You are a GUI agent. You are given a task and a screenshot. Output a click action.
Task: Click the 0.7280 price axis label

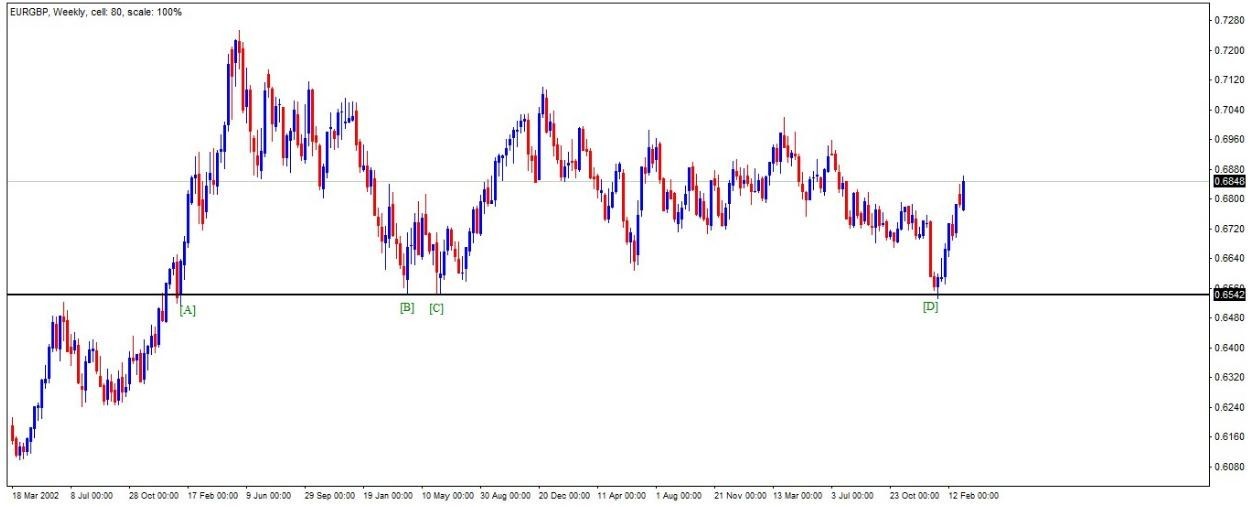click(1229, 20)
